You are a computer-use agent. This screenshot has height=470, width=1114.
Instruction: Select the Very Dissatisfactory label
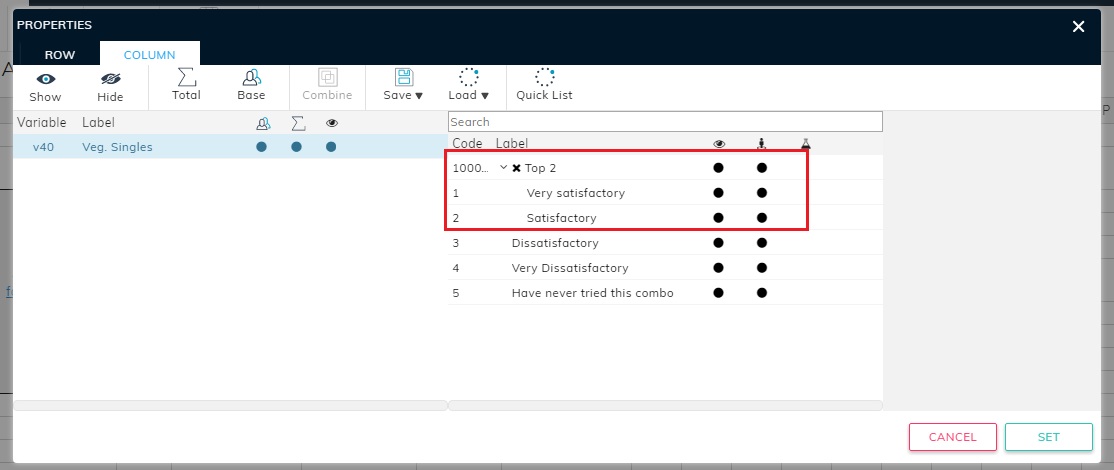pos(570,268)
